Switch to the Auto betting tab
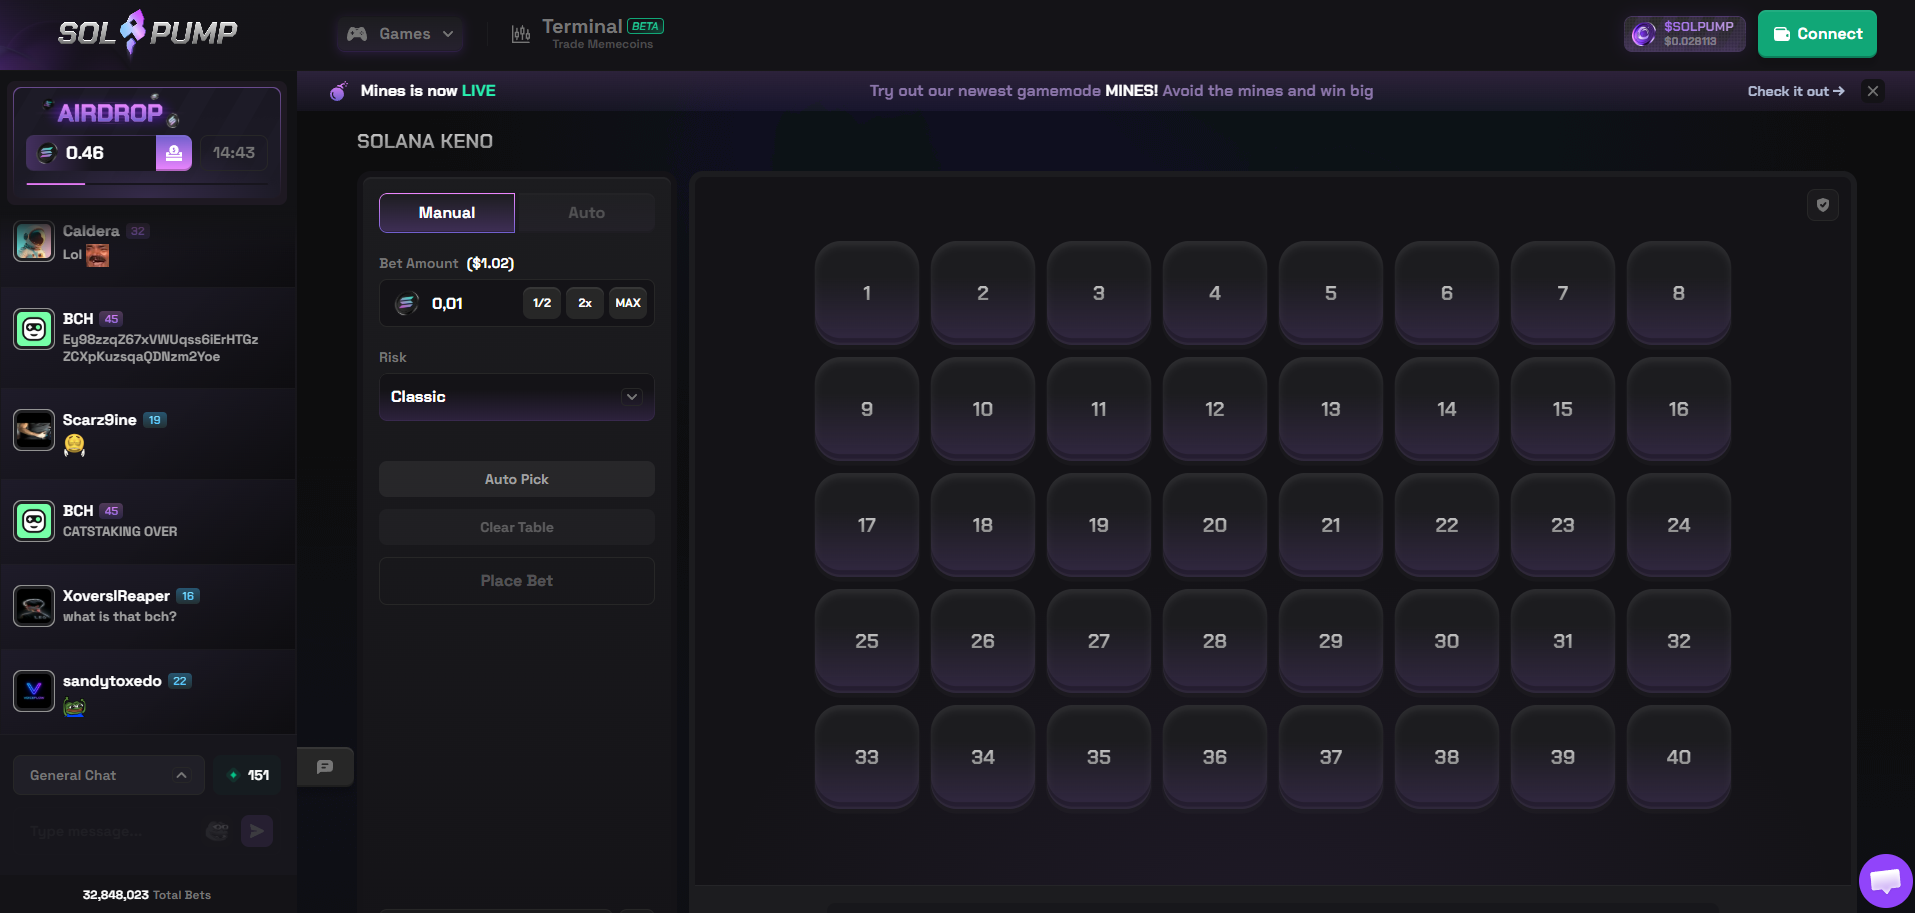Screen dimensions: 1915x913 (x=586, y=213)
